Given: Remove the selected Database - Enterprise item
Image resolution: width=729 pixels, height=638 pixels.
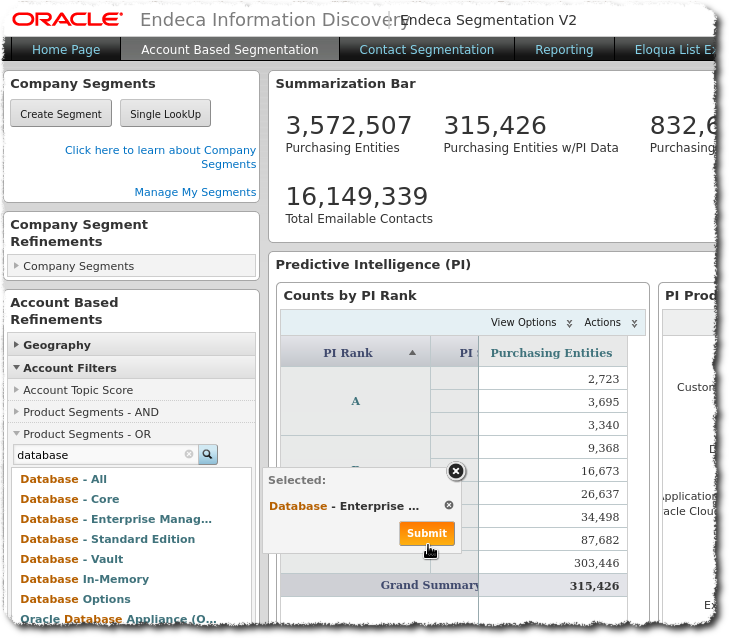Looking at the screenshot, I should click(x=449, y=506).
